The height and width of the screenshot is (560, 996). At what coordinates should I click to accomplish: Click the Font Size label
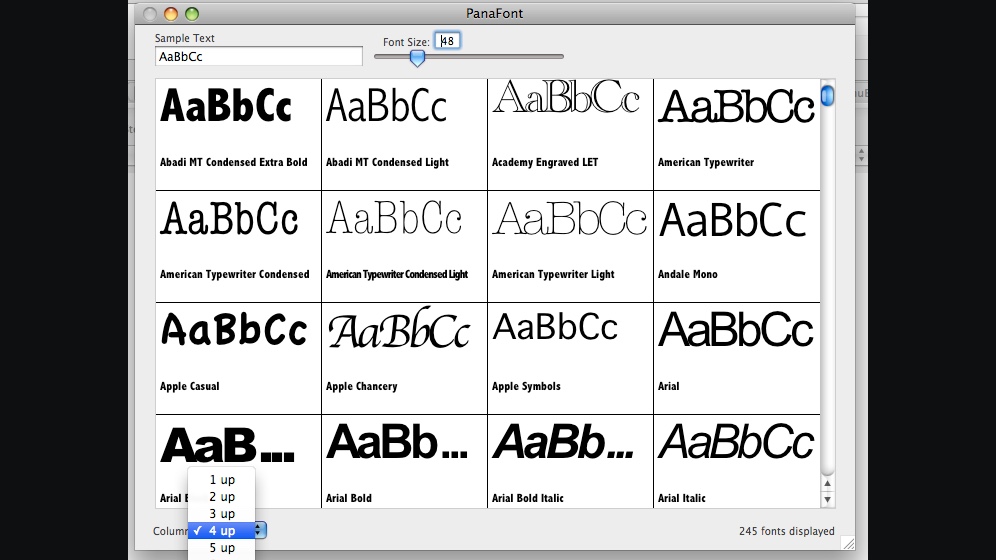(406, 42)
